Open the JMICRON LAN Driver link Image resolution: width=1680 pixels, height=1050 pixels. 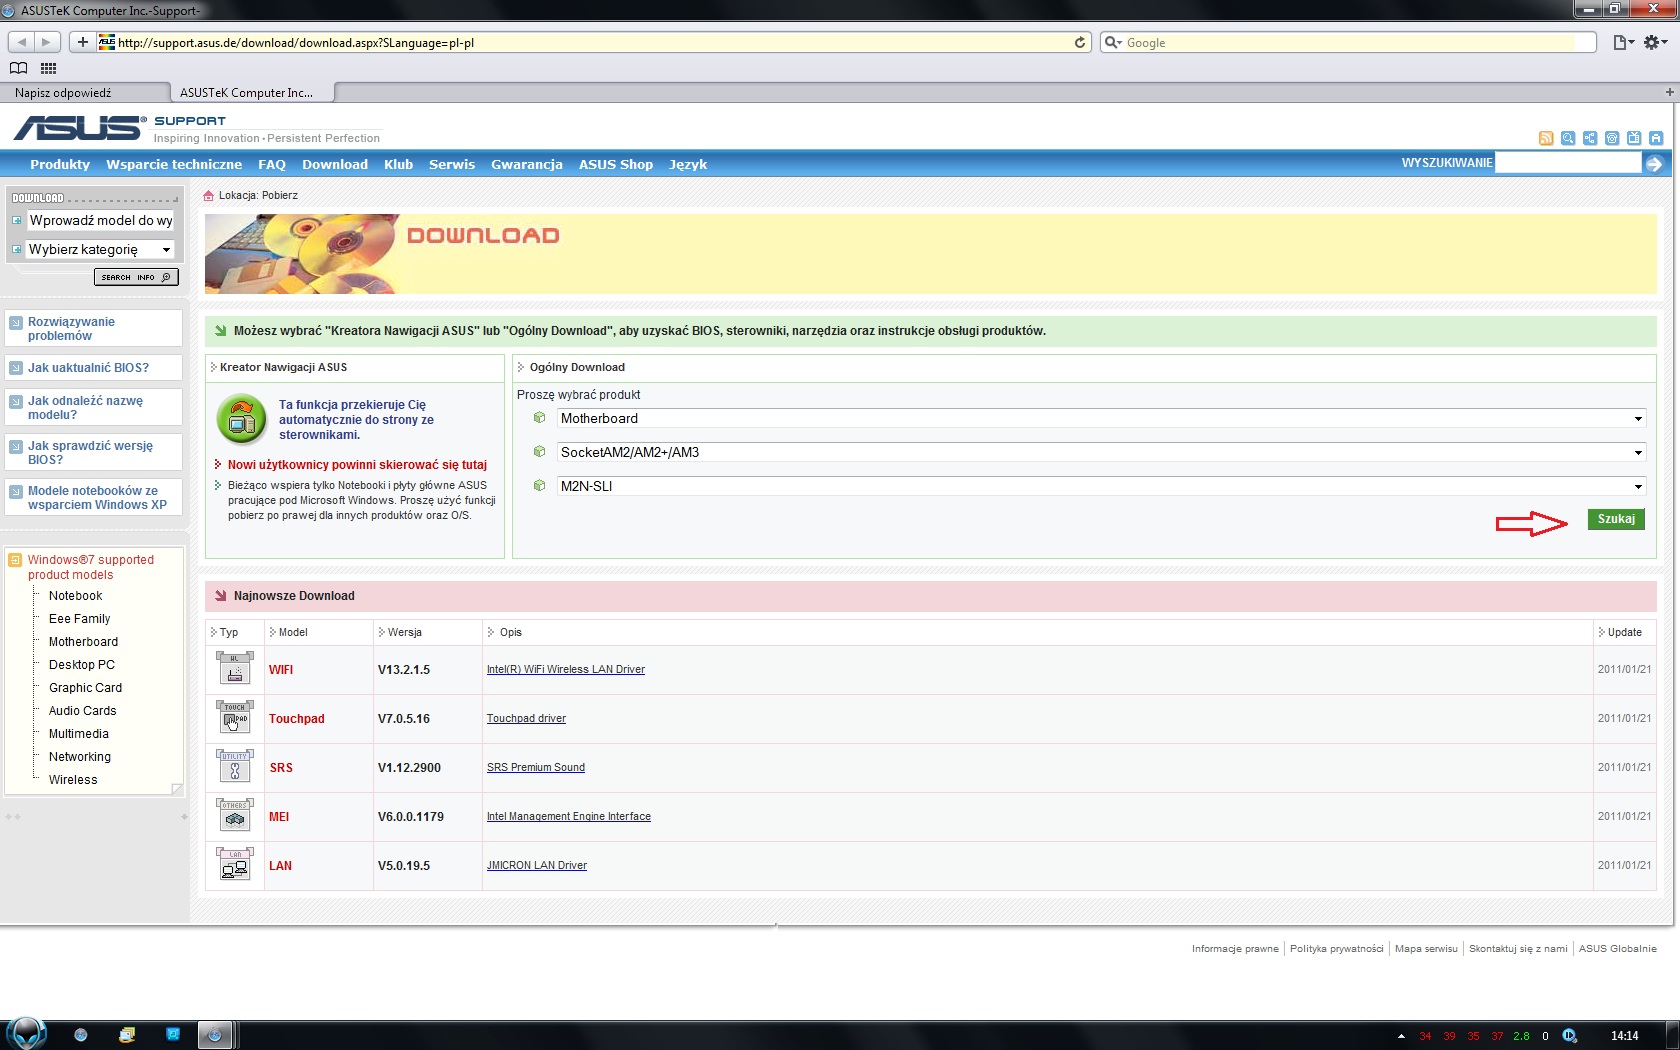(537, 866)
